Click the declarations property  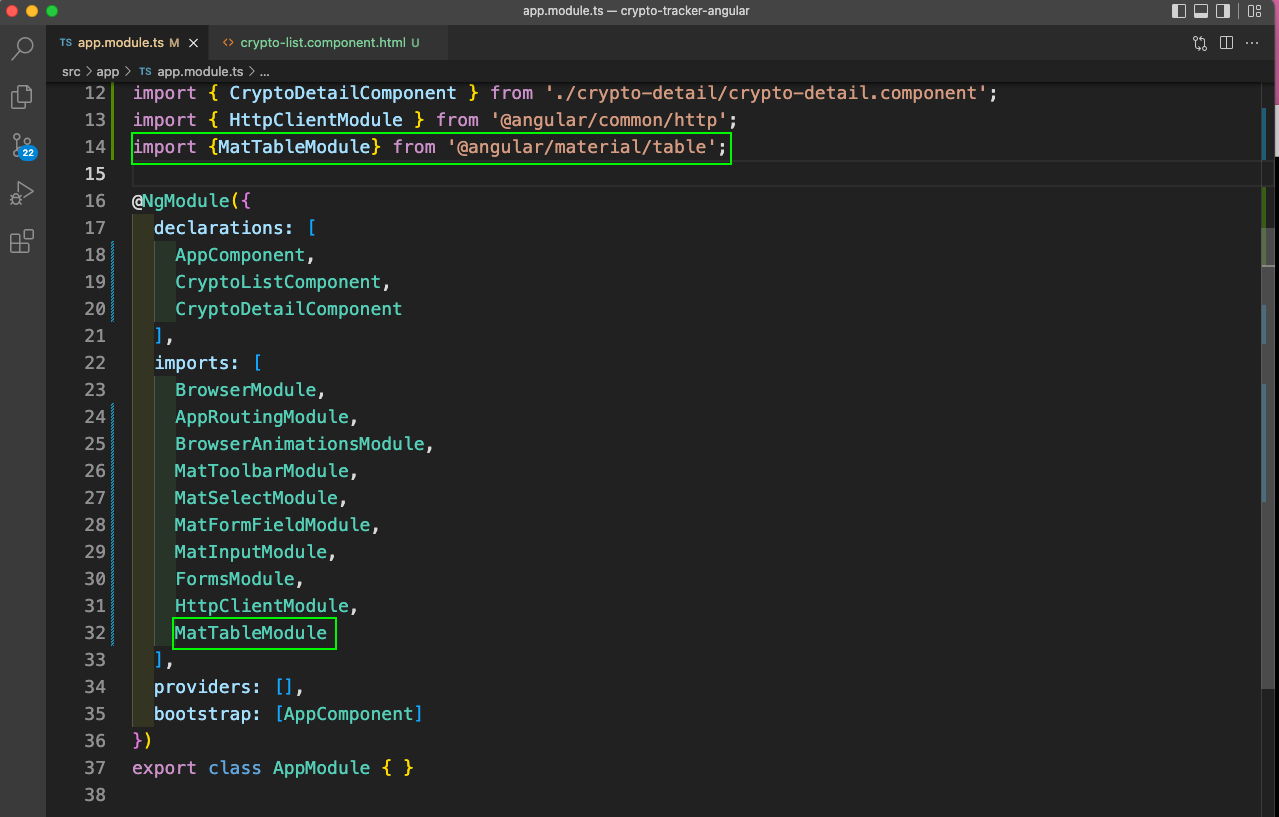219,228
